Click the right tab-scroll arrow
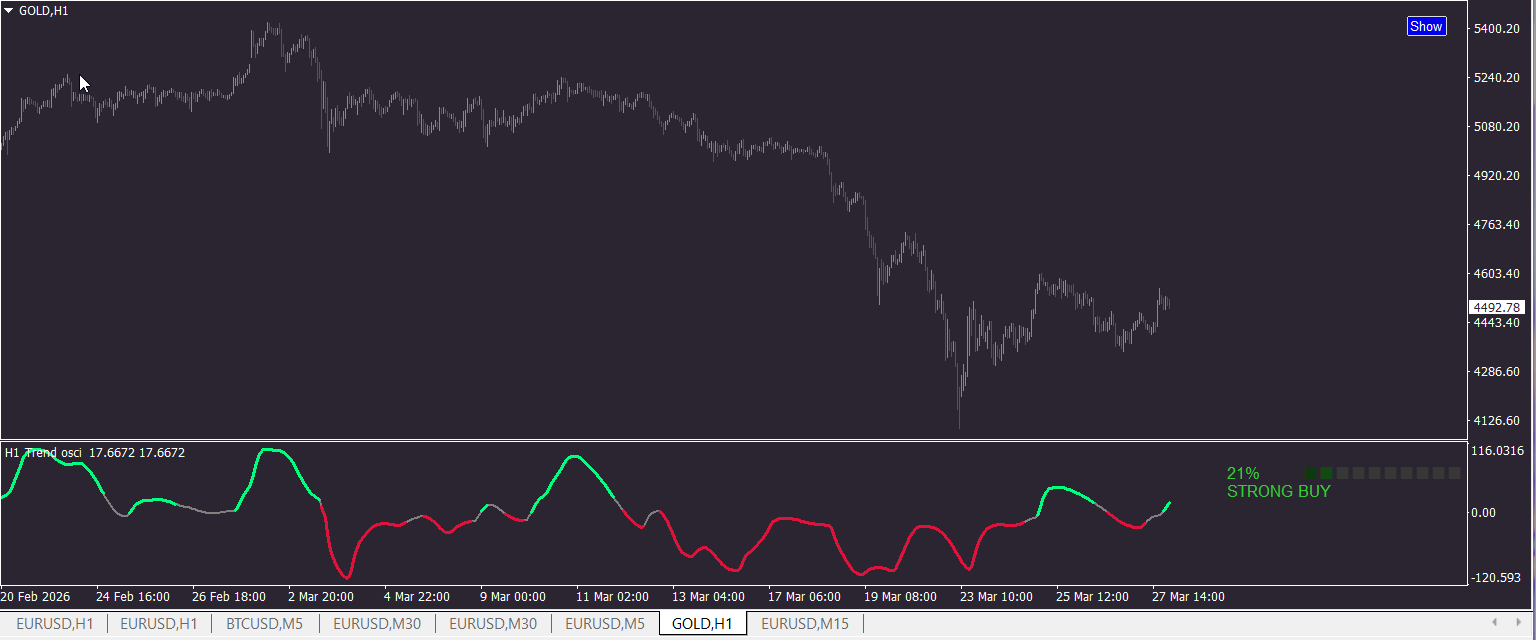This screenshot has height=640, width=1536. click(1519, 623)
